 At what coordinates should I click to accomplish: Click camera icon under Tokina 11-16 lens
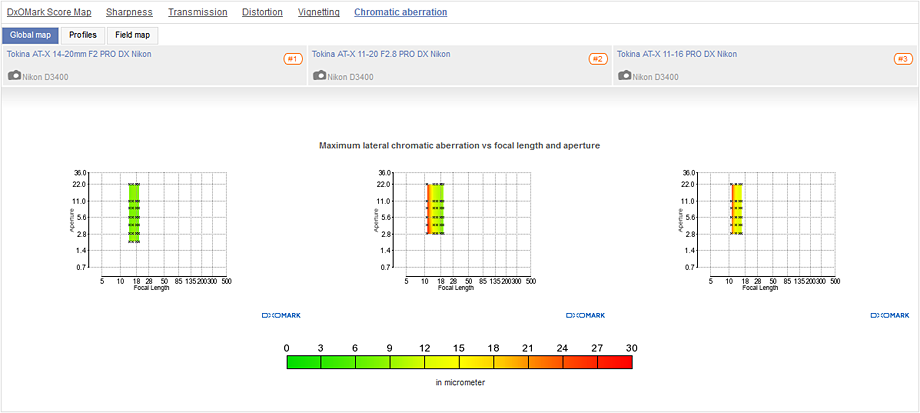tap(625, 76)
